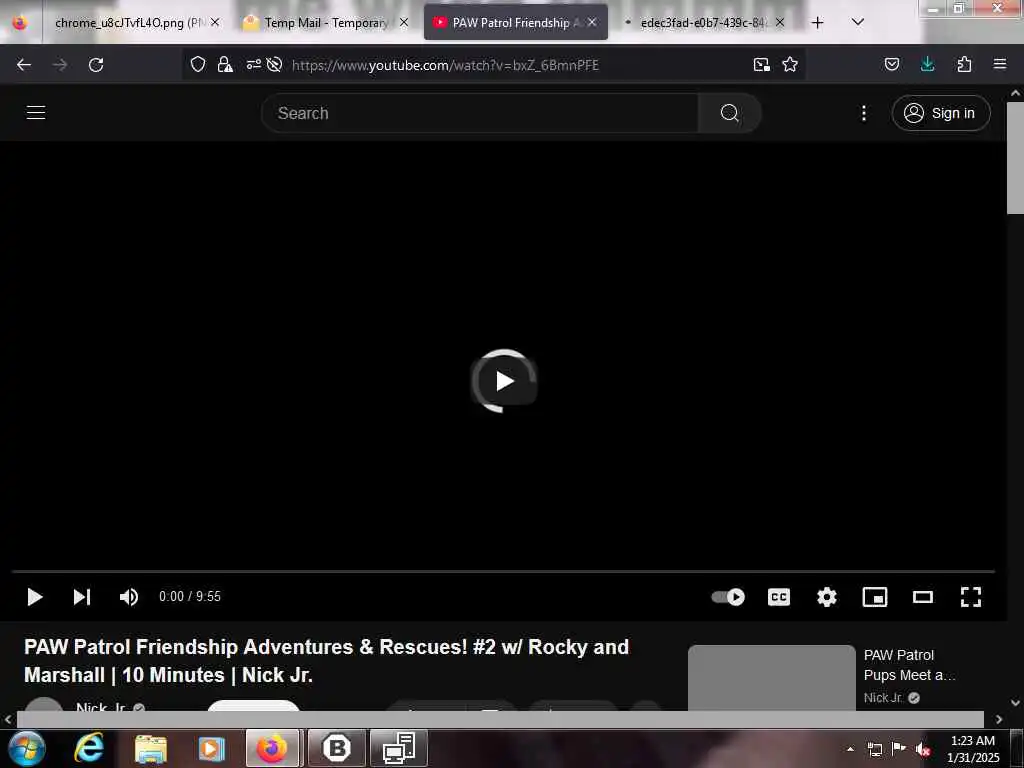This screenshot has width=1024, height=768.
Task: Play the video using the center play button
Action: [504, 381]
